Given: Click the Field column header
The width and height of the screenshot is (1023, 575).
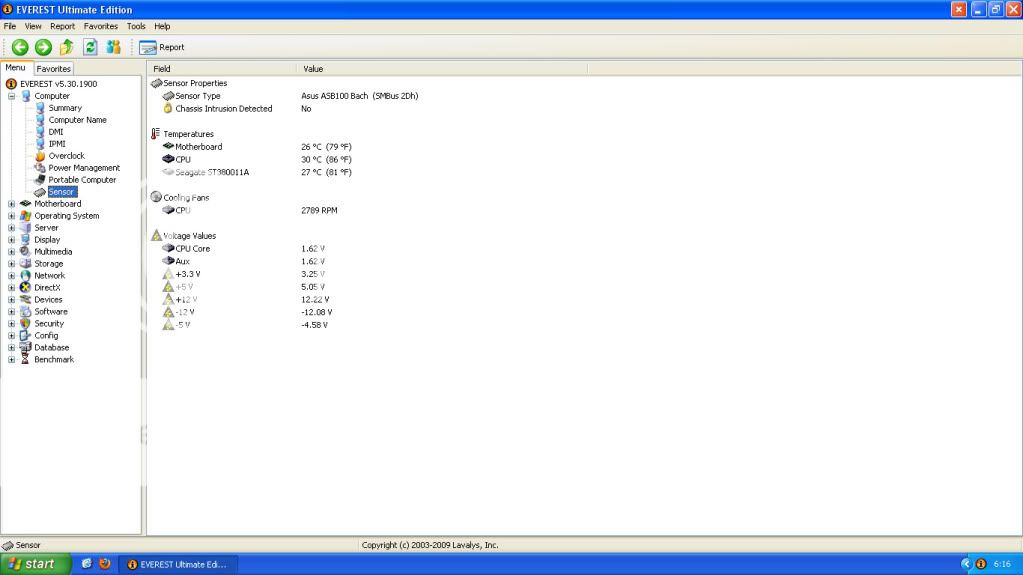Looking at the screenshot, I should coord(222,69).
